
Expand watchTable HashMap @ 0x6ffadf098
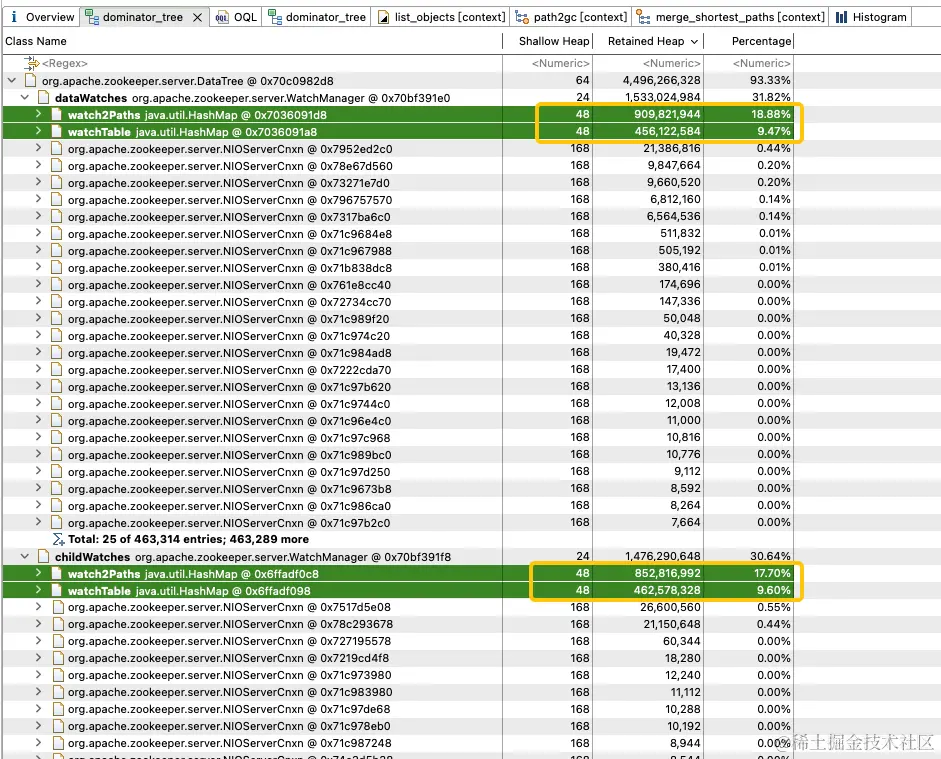click(x=38, y=589)
